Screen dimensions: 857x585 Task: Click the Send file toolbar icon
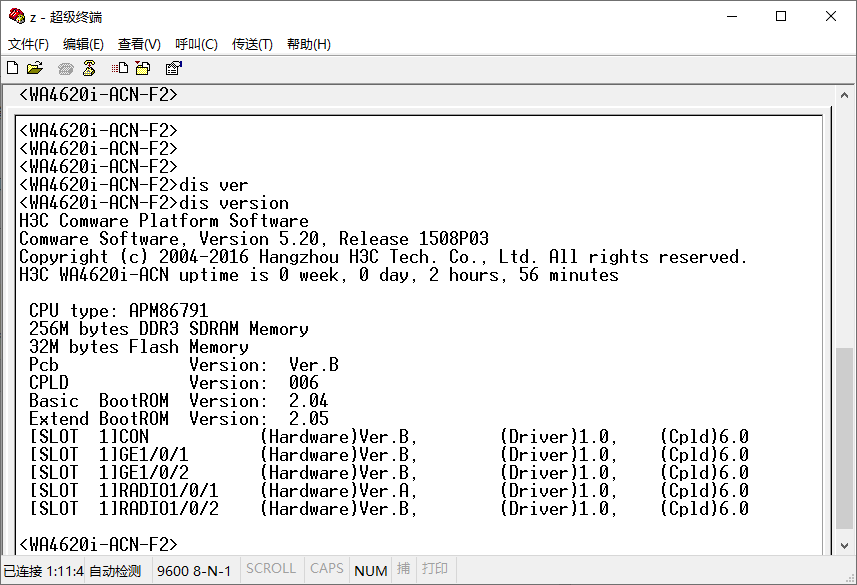coord(120,68)
